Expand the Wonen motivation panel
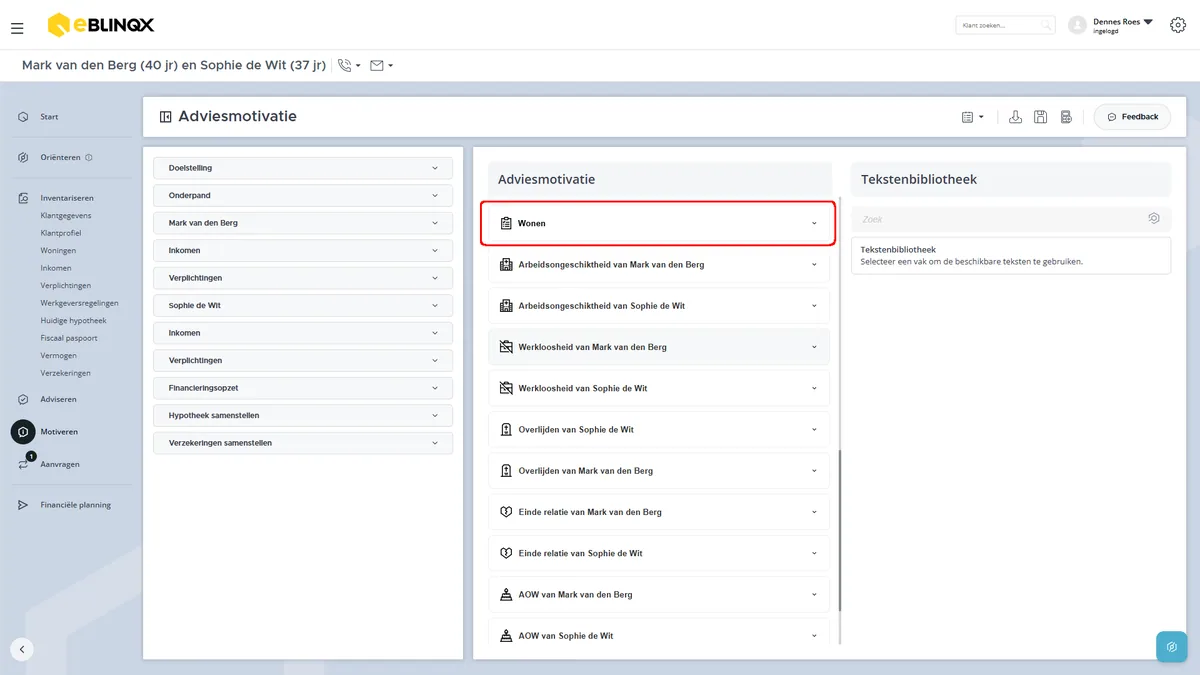Image resolution: width=1200 pixels, height=675 pixels. [658, 223]
